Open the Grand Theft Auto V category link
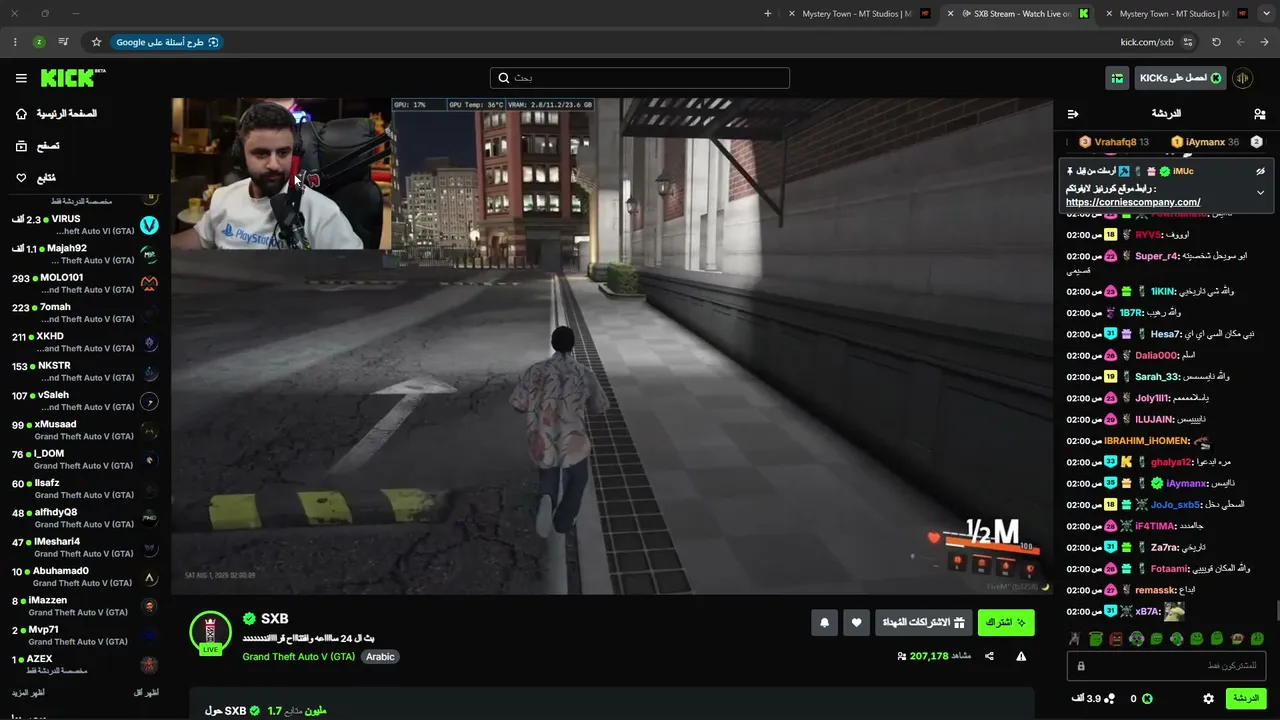Viewport: 1280px width, 720px height. 299,657
